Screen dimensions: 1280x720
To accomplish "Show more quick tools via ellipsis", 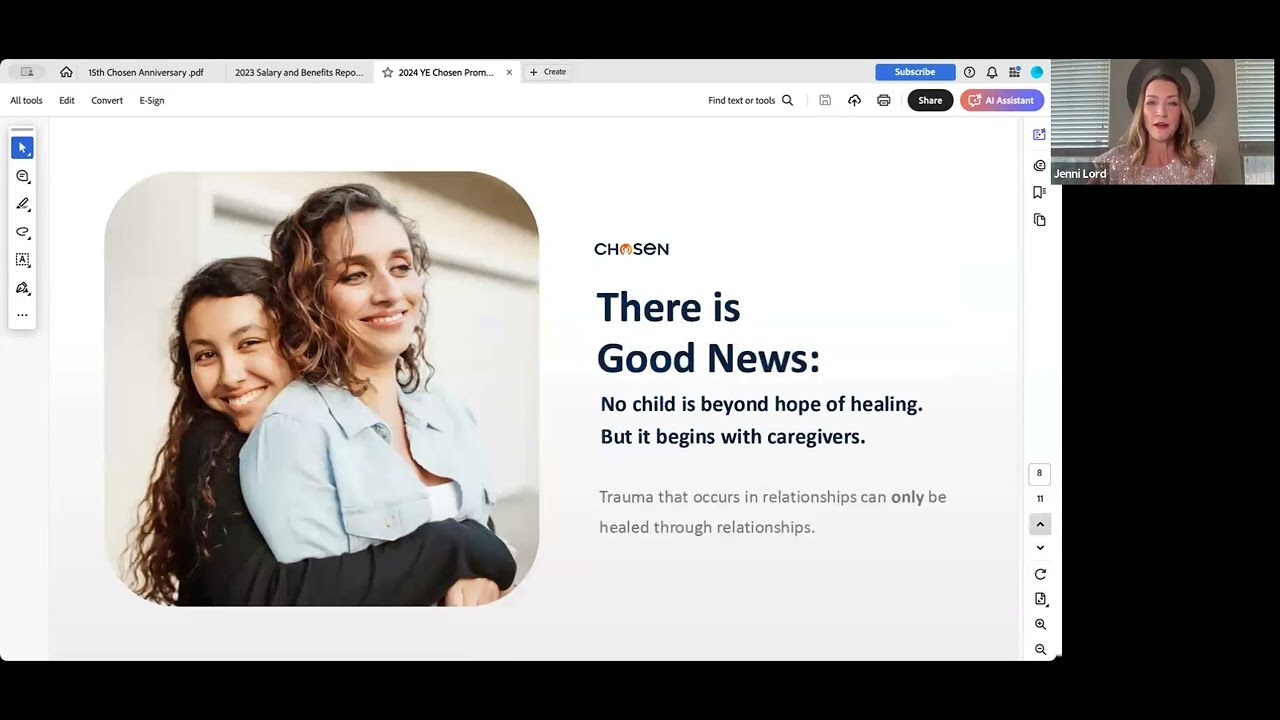I will pos(22,315).
